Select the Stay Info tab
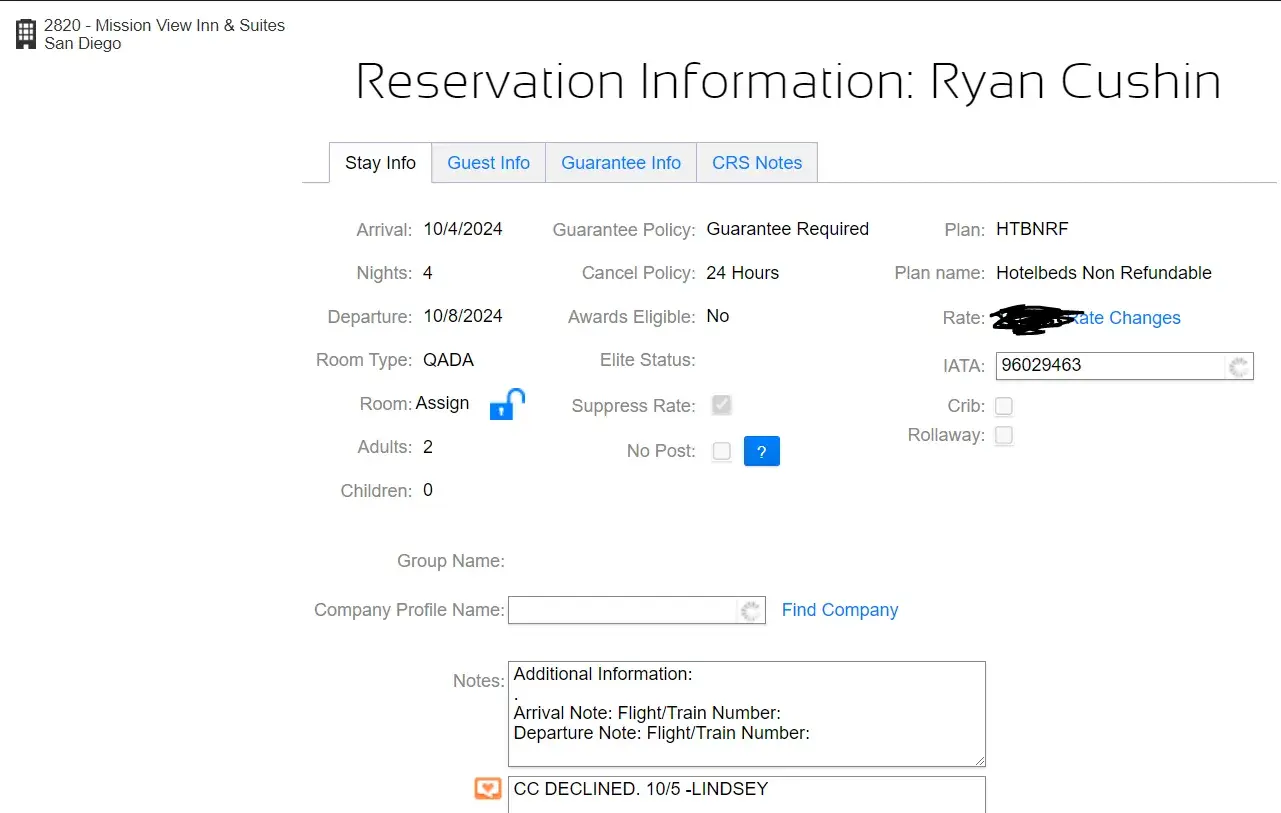The height and width of the screenshot is (813, 1281). click(380, 163)
